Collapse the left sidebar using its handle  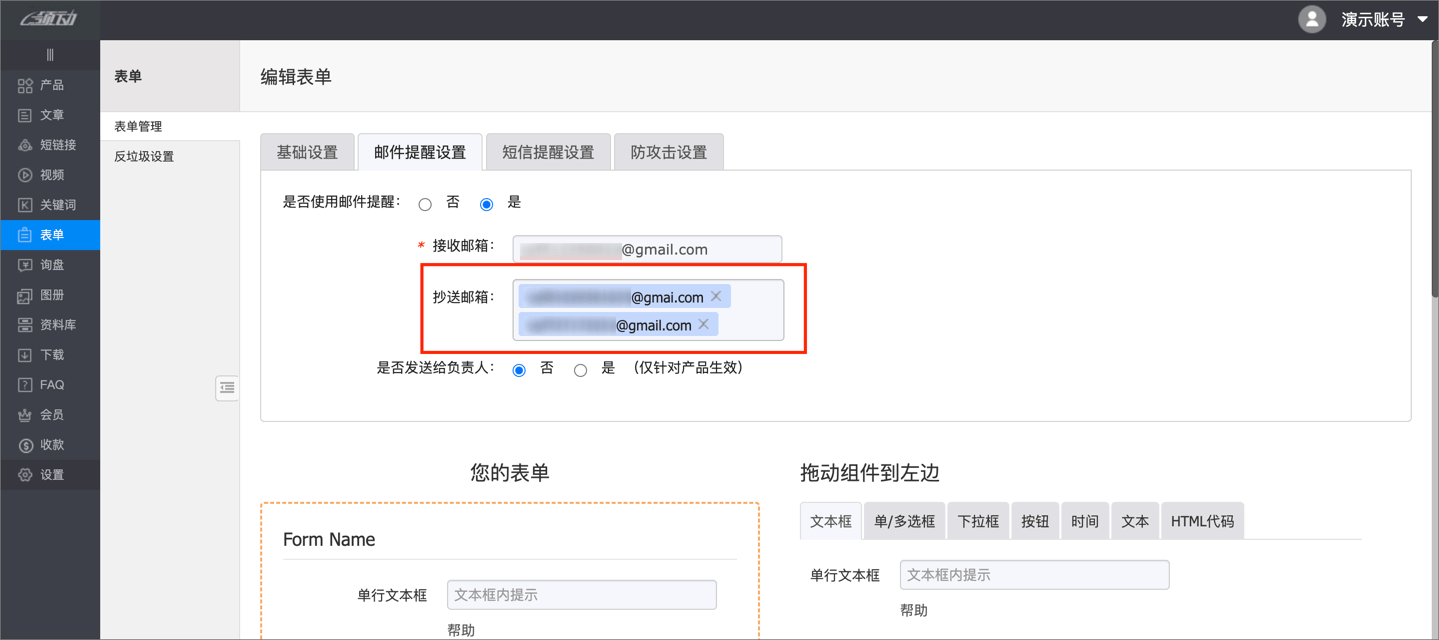pos(50,54)
